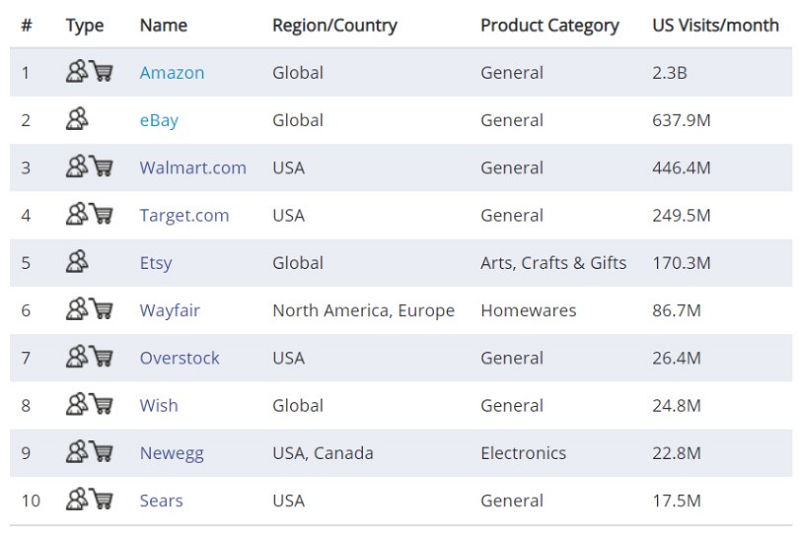
Task: Click the Region/Country column header
Action: tap(334, 25)
